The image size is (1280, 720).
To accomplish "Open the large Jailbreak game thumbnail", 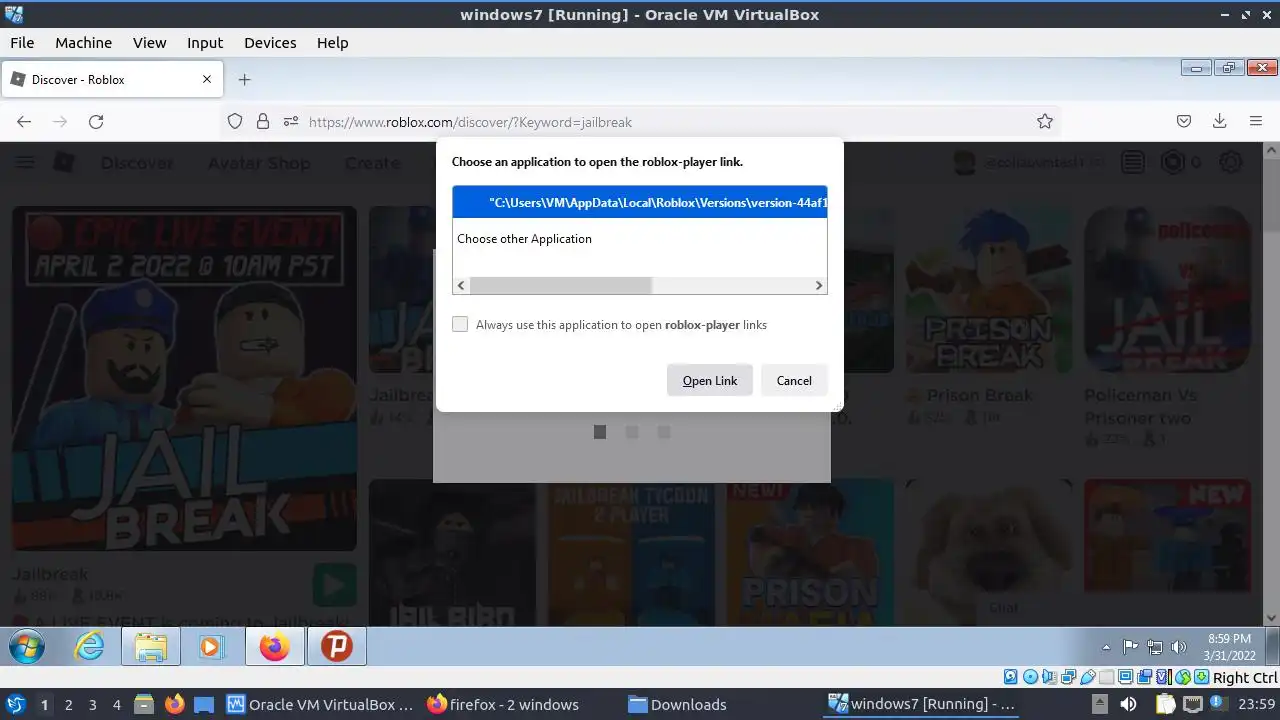I will 184,378.
